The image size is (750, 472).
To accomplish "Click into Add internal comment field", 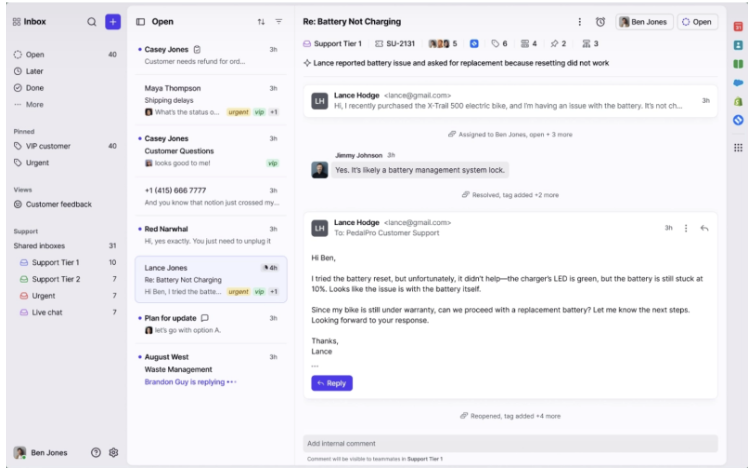I will [510, 443].
